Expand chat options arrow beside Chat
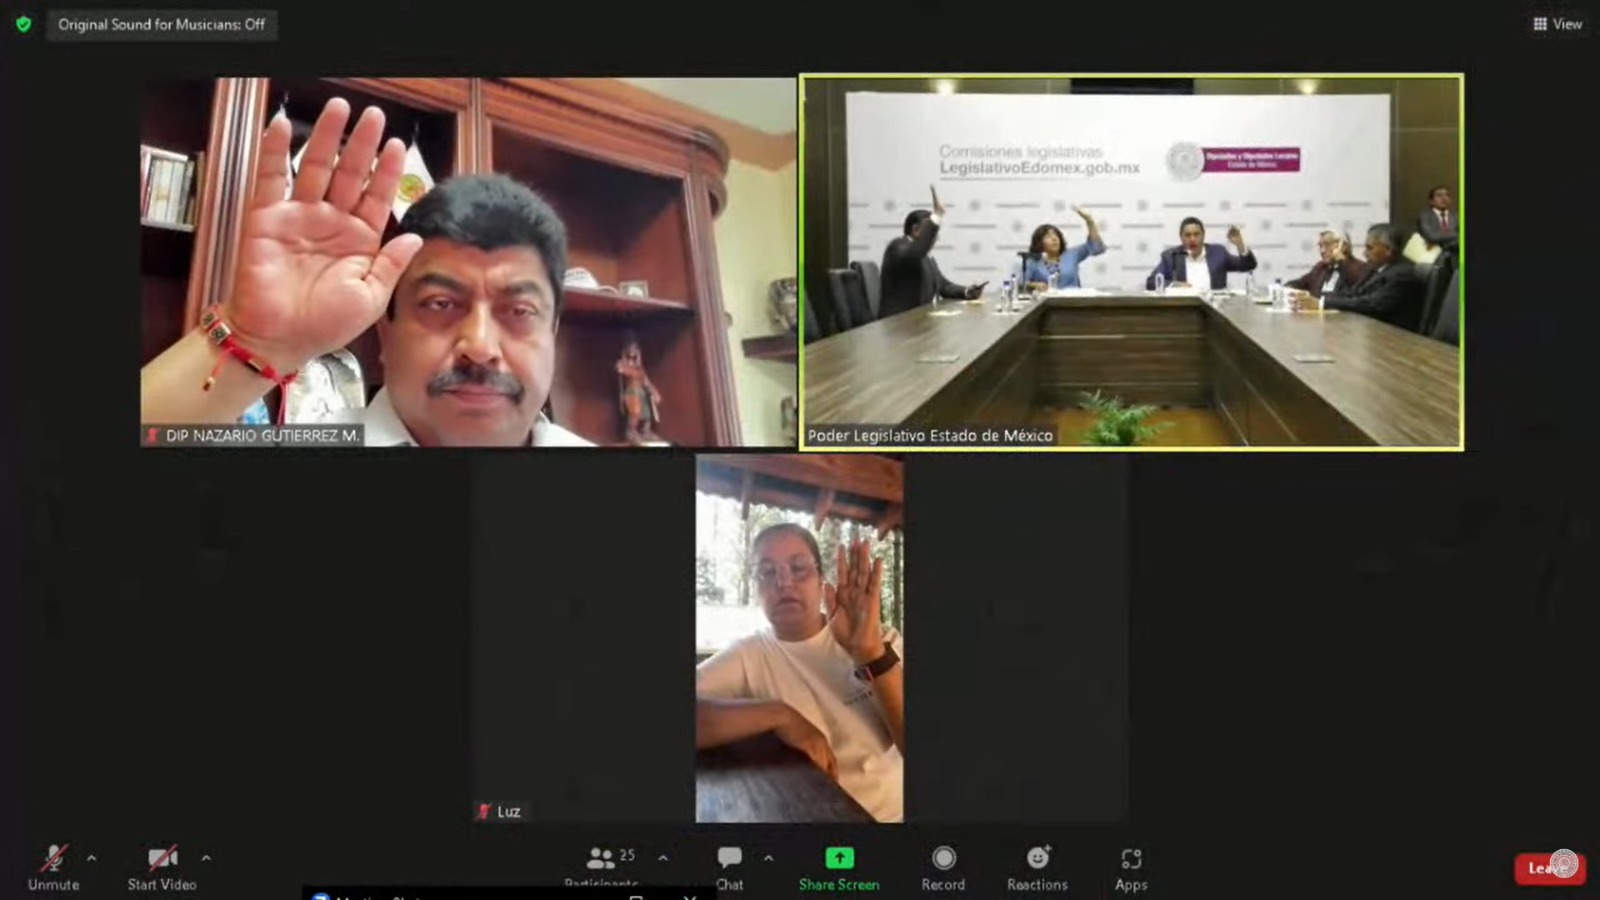This screenshot has height=900, width=1600. pos(768,858)
